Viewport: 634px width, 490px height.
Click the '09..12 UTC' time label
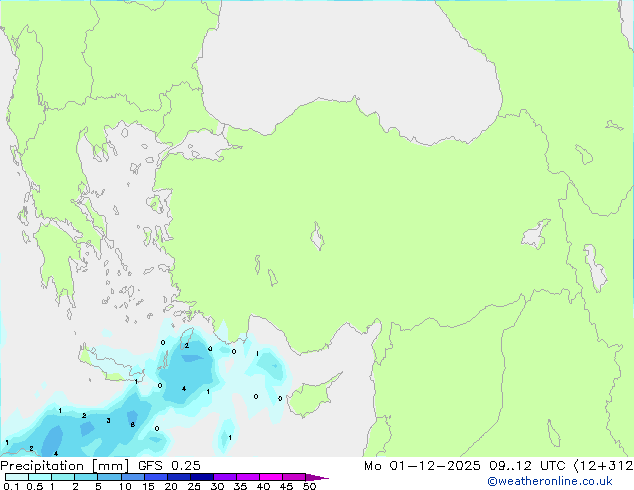(526, 466)
